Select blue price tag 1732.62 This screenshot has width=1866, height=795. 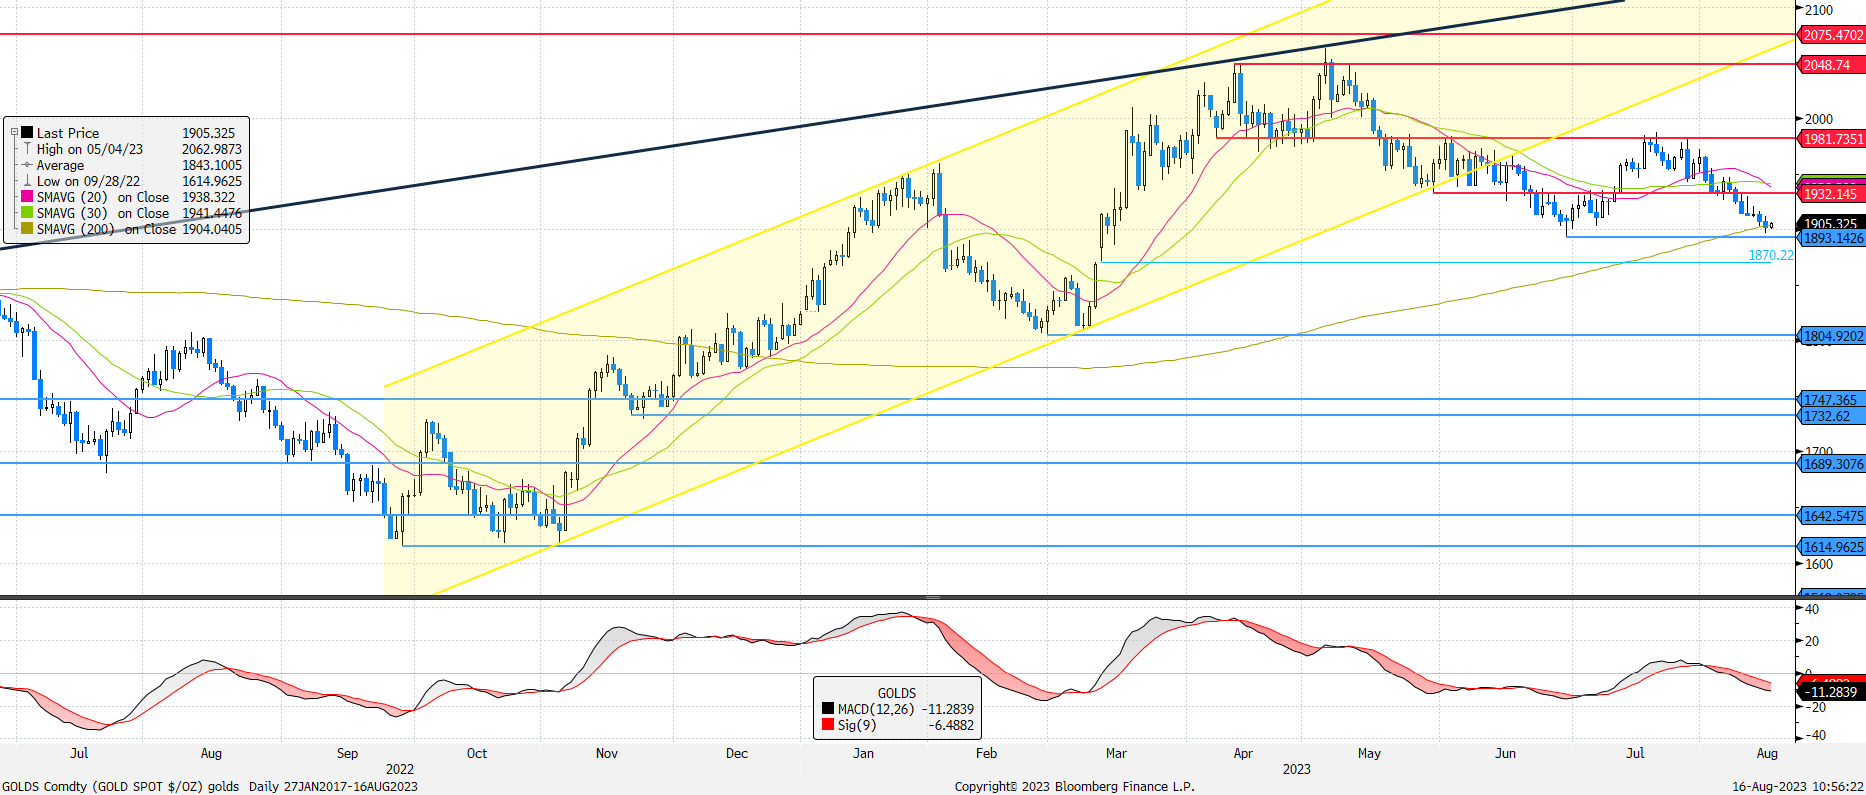tap(1832, 416)
